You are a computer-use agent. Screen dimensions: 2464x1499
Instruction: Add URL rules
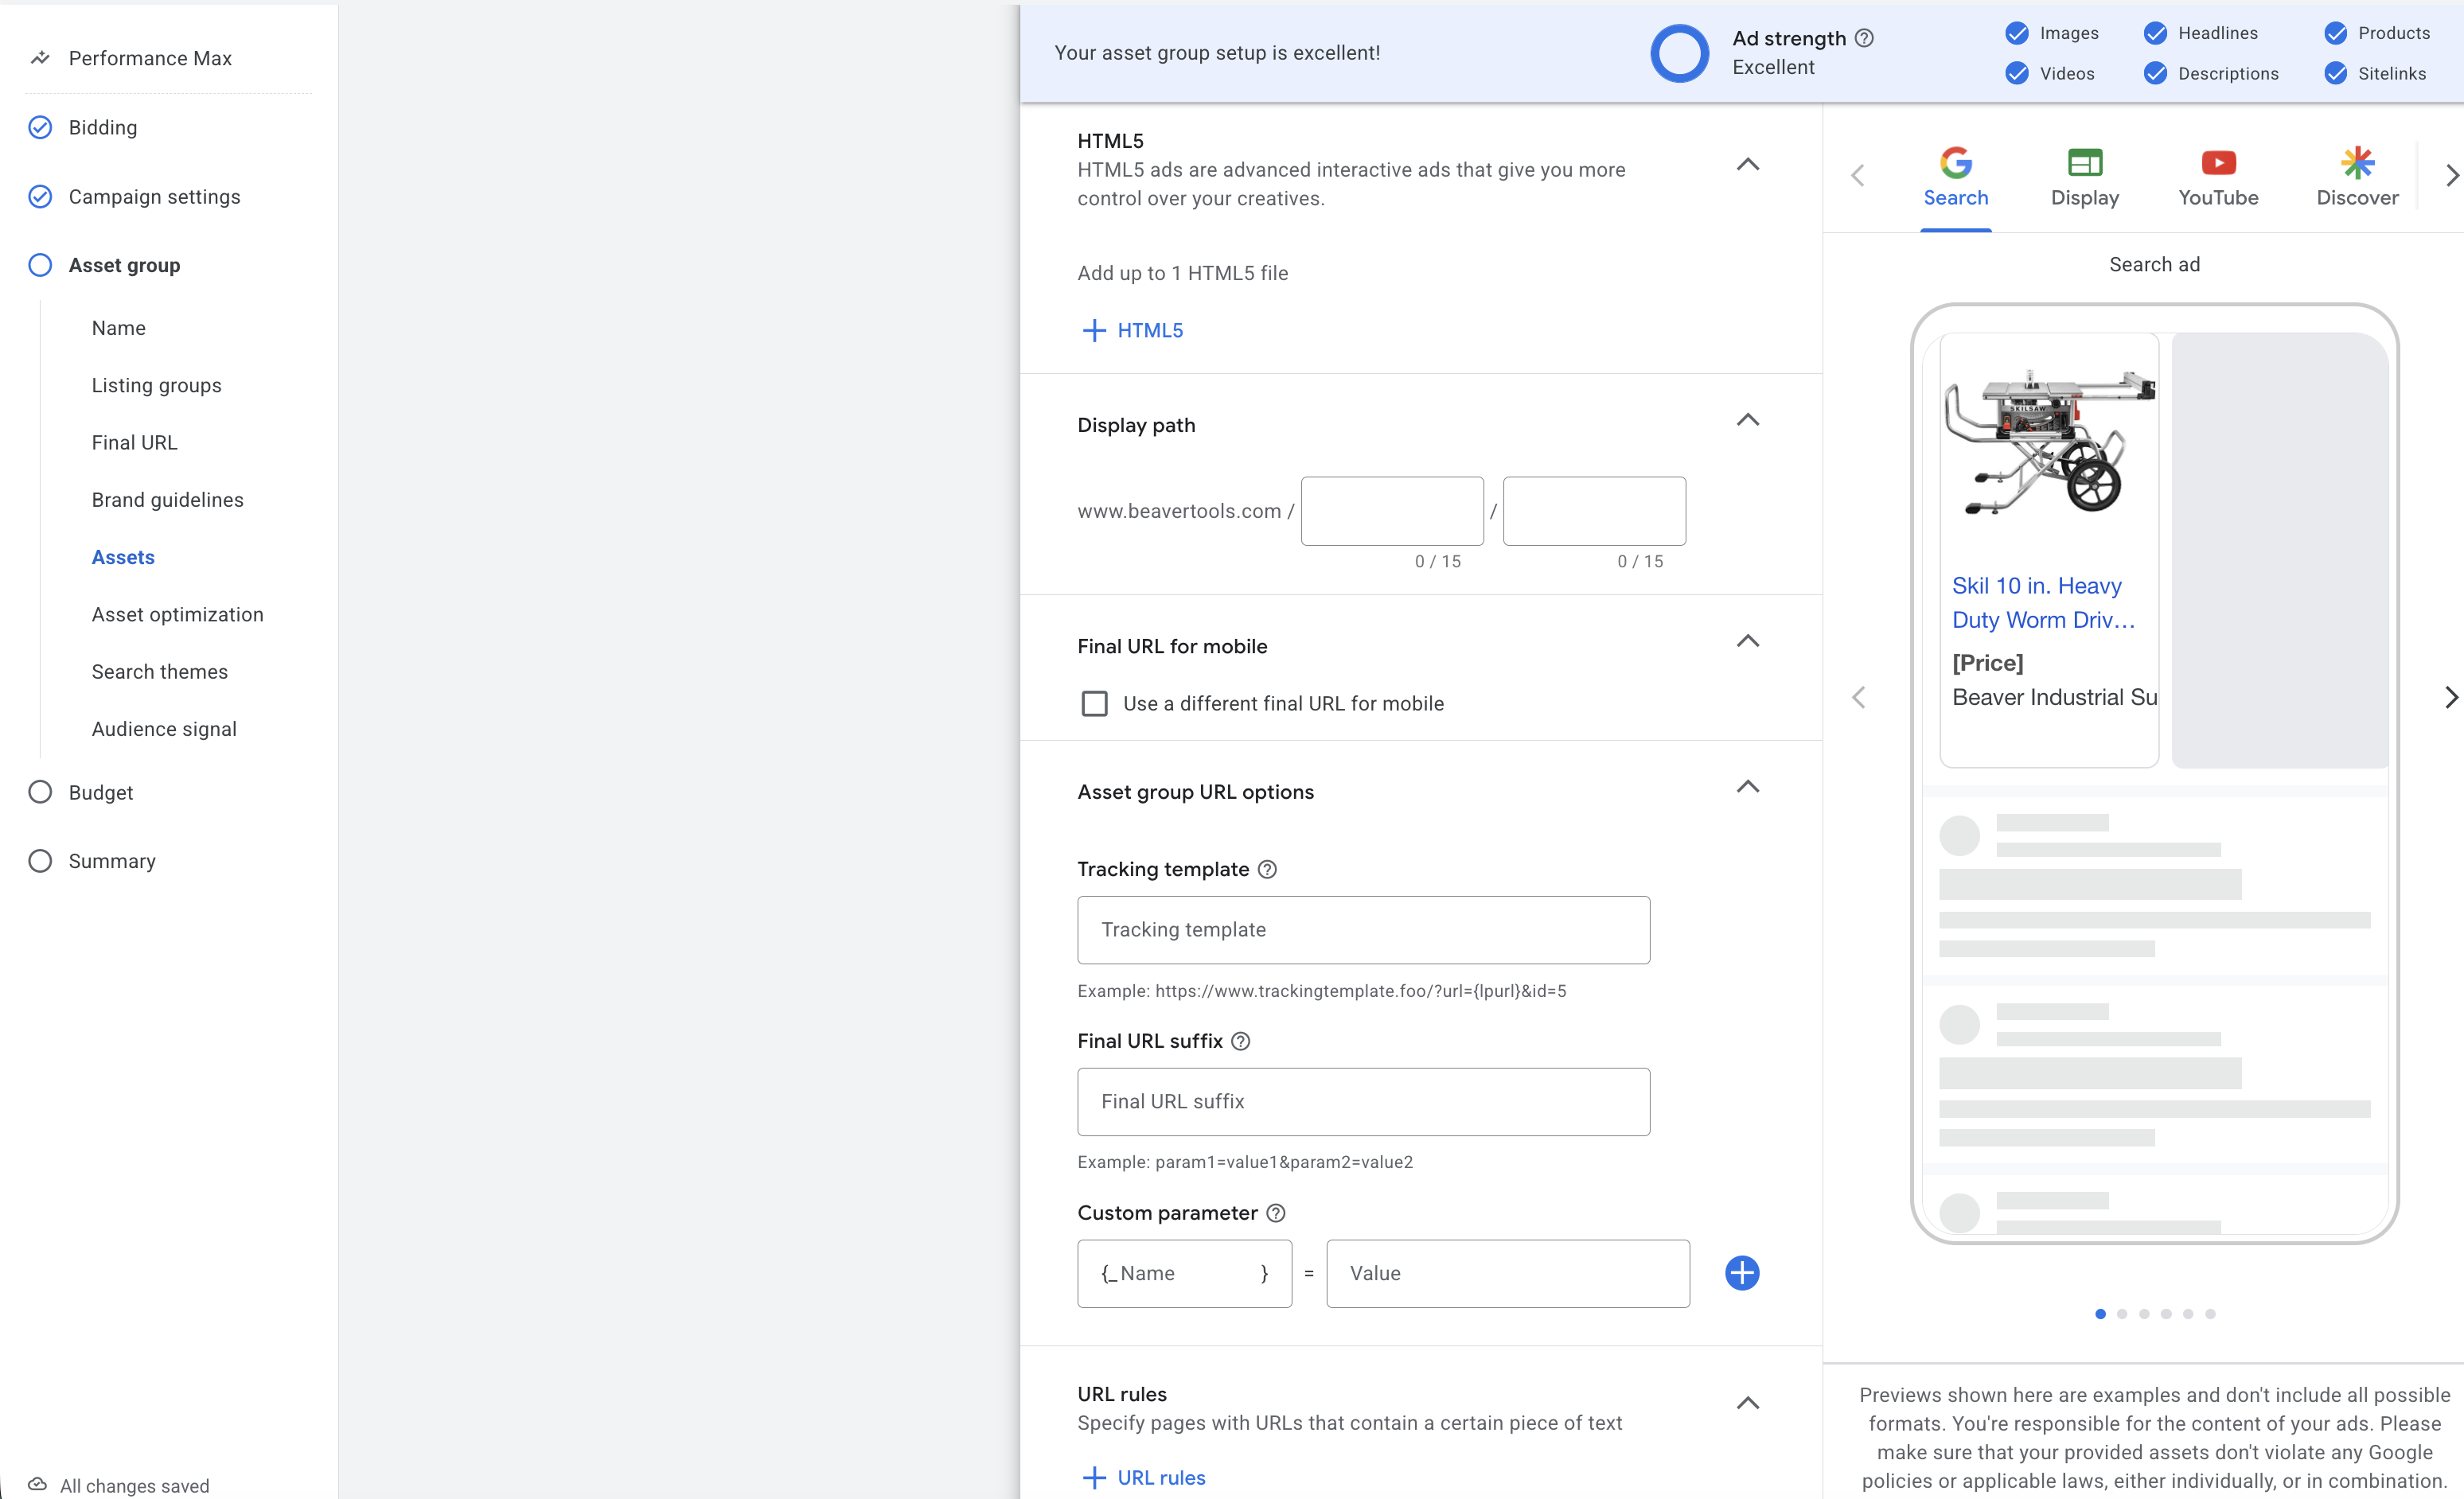1143,1477
